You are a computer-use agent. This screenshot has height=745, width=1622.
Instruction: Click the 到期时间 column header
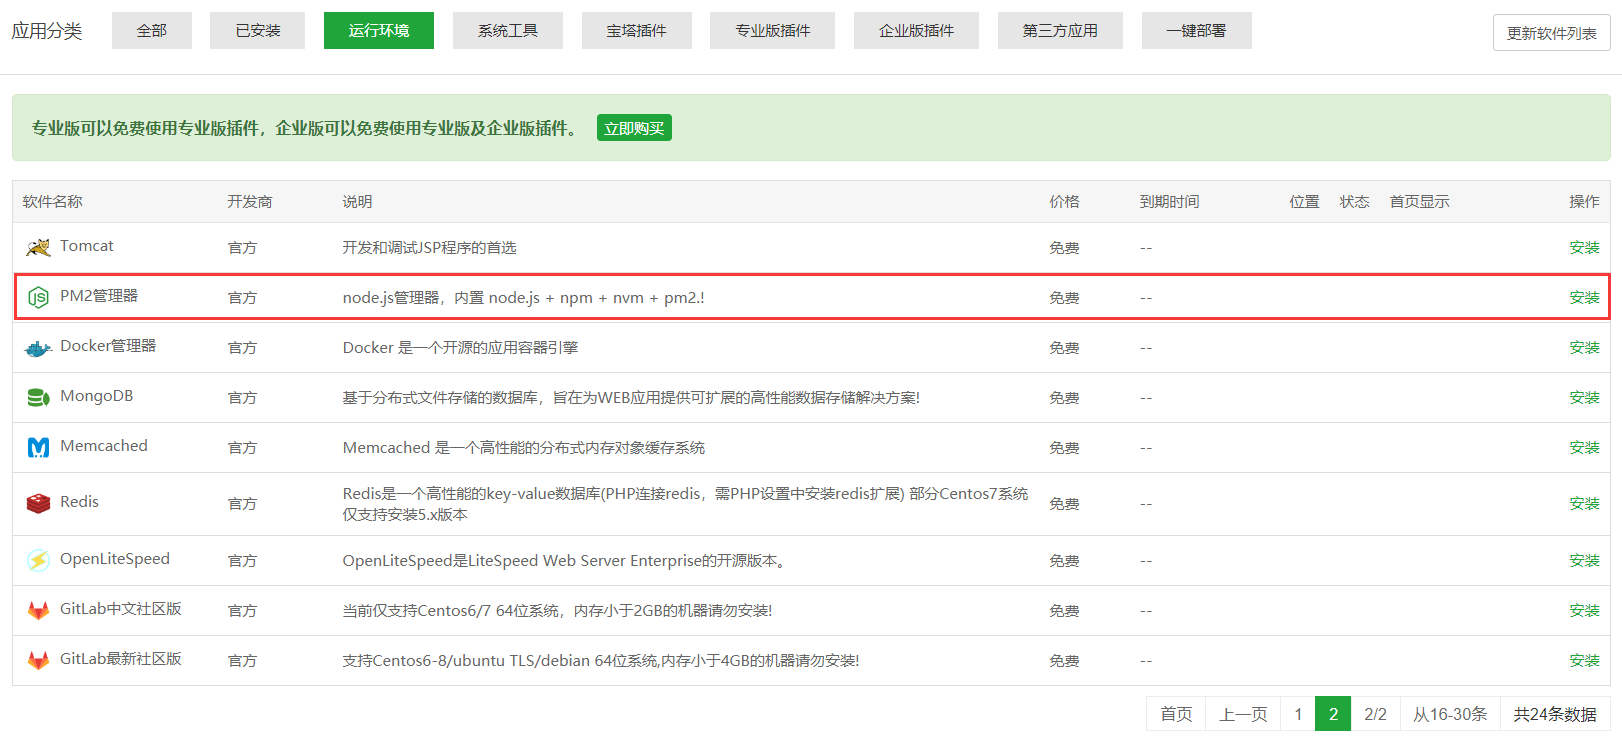(1169, 202)
